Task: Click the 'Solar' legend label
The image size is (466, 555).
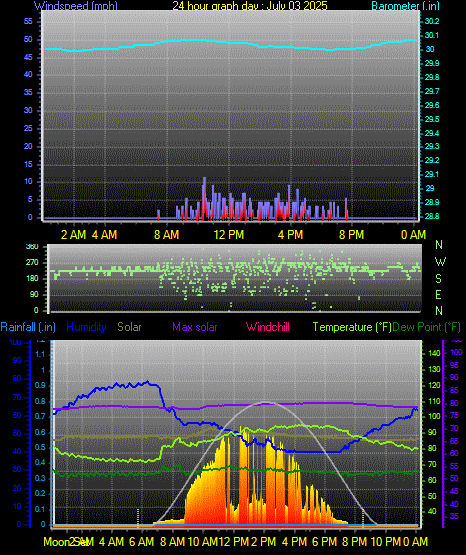Action: click(129, 327)
